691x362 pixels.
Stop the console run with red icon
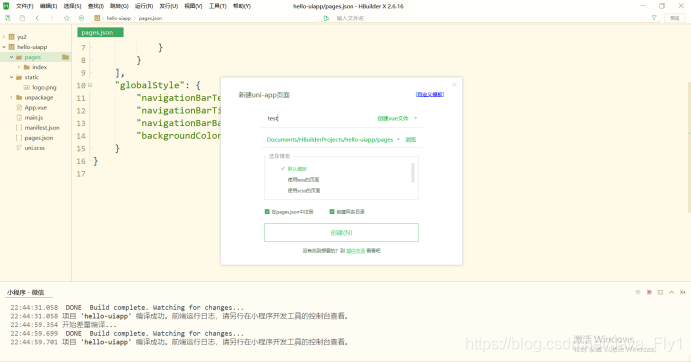point(649,292)
